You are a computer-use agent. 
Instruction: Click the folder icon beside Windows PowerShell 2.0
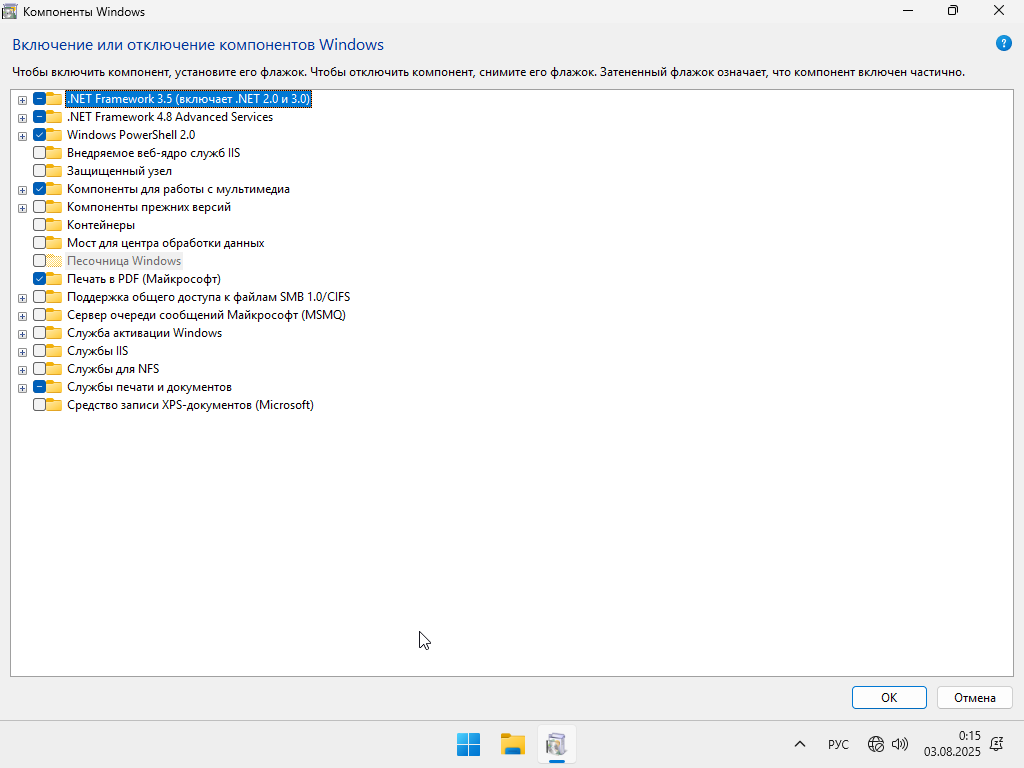pos(55,135)
